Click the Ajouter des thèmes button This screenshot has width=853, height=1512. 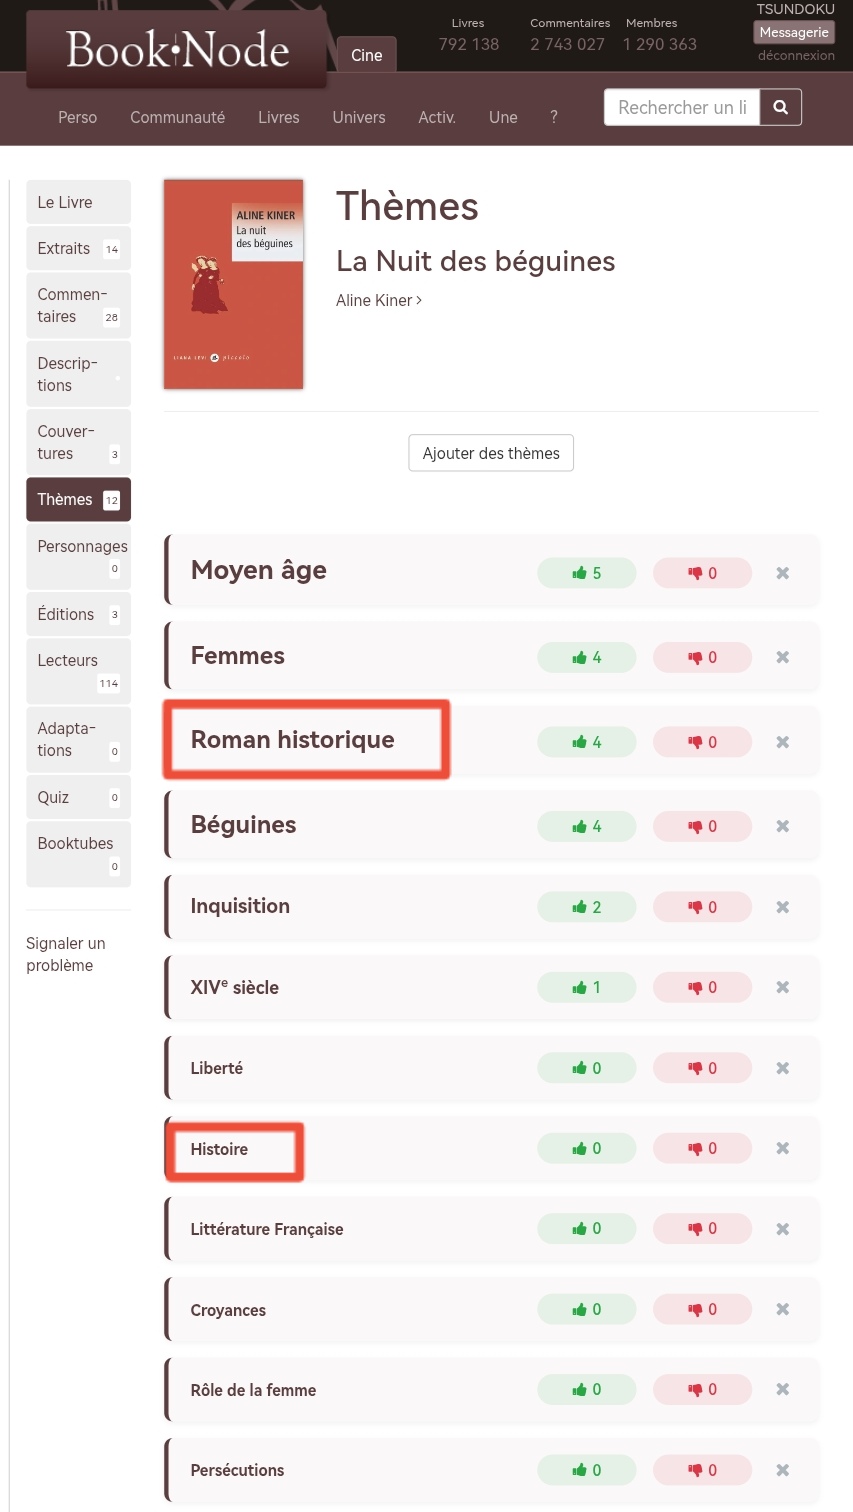(491, 453)
